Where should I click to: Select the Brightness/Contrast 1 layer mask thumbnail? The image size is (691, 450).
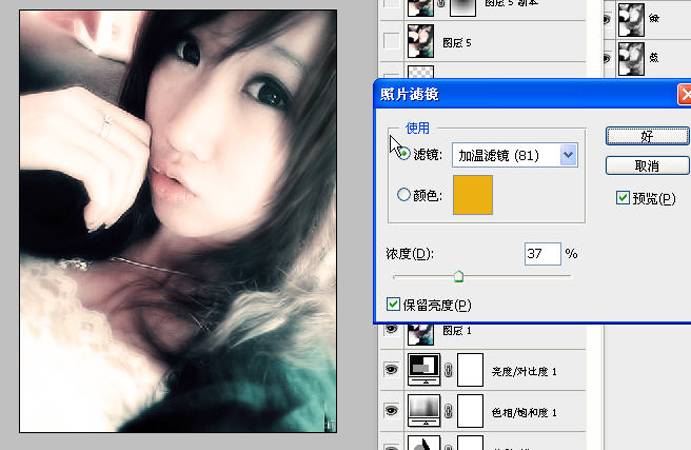[x=470, y=369]
